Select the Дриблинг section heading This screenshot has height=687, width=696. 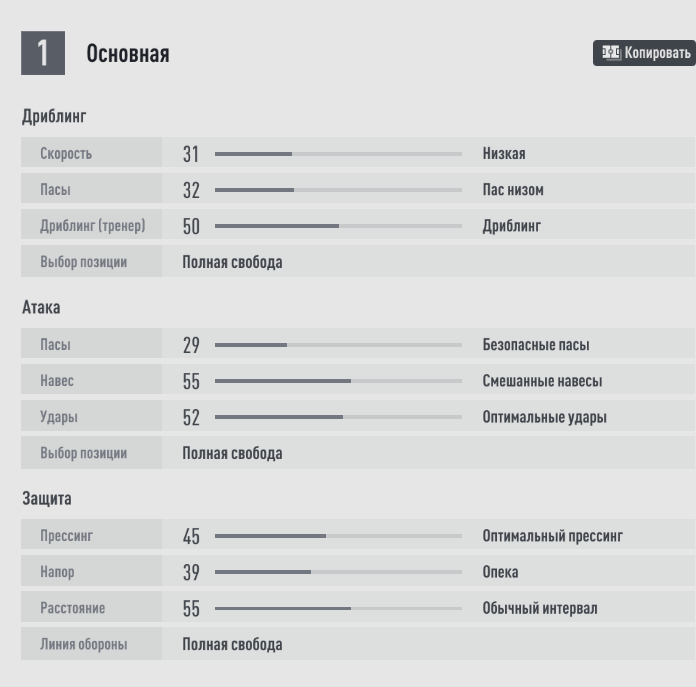54,117
